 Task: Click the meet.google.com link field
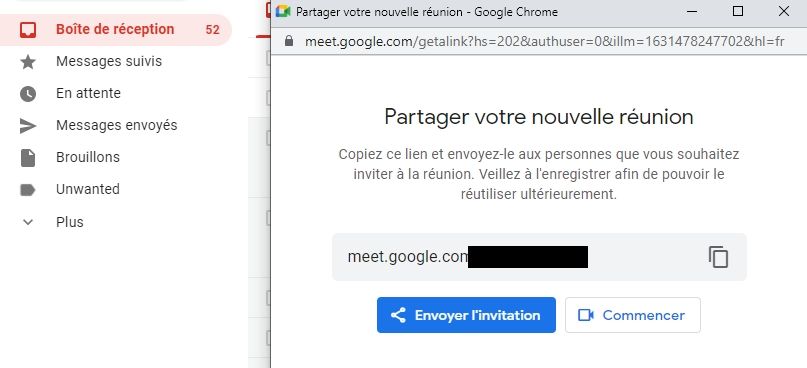[539, 257]
